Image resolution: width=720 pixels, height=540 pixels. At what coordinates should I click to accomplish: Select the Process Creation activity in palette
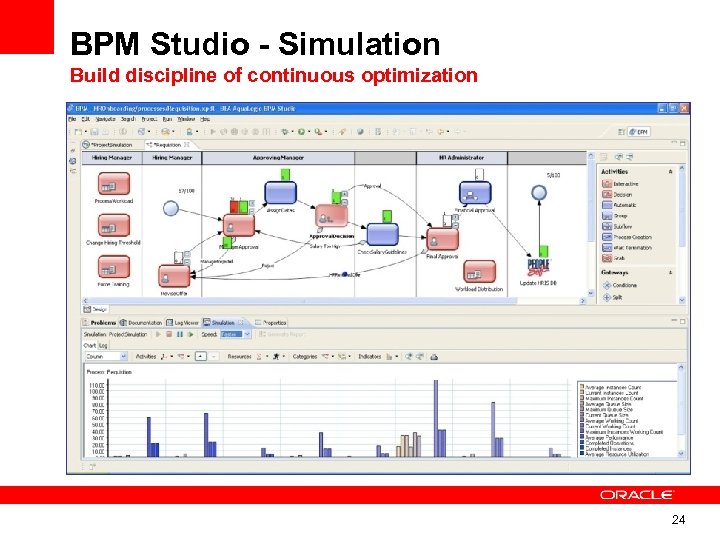point(626,237)
